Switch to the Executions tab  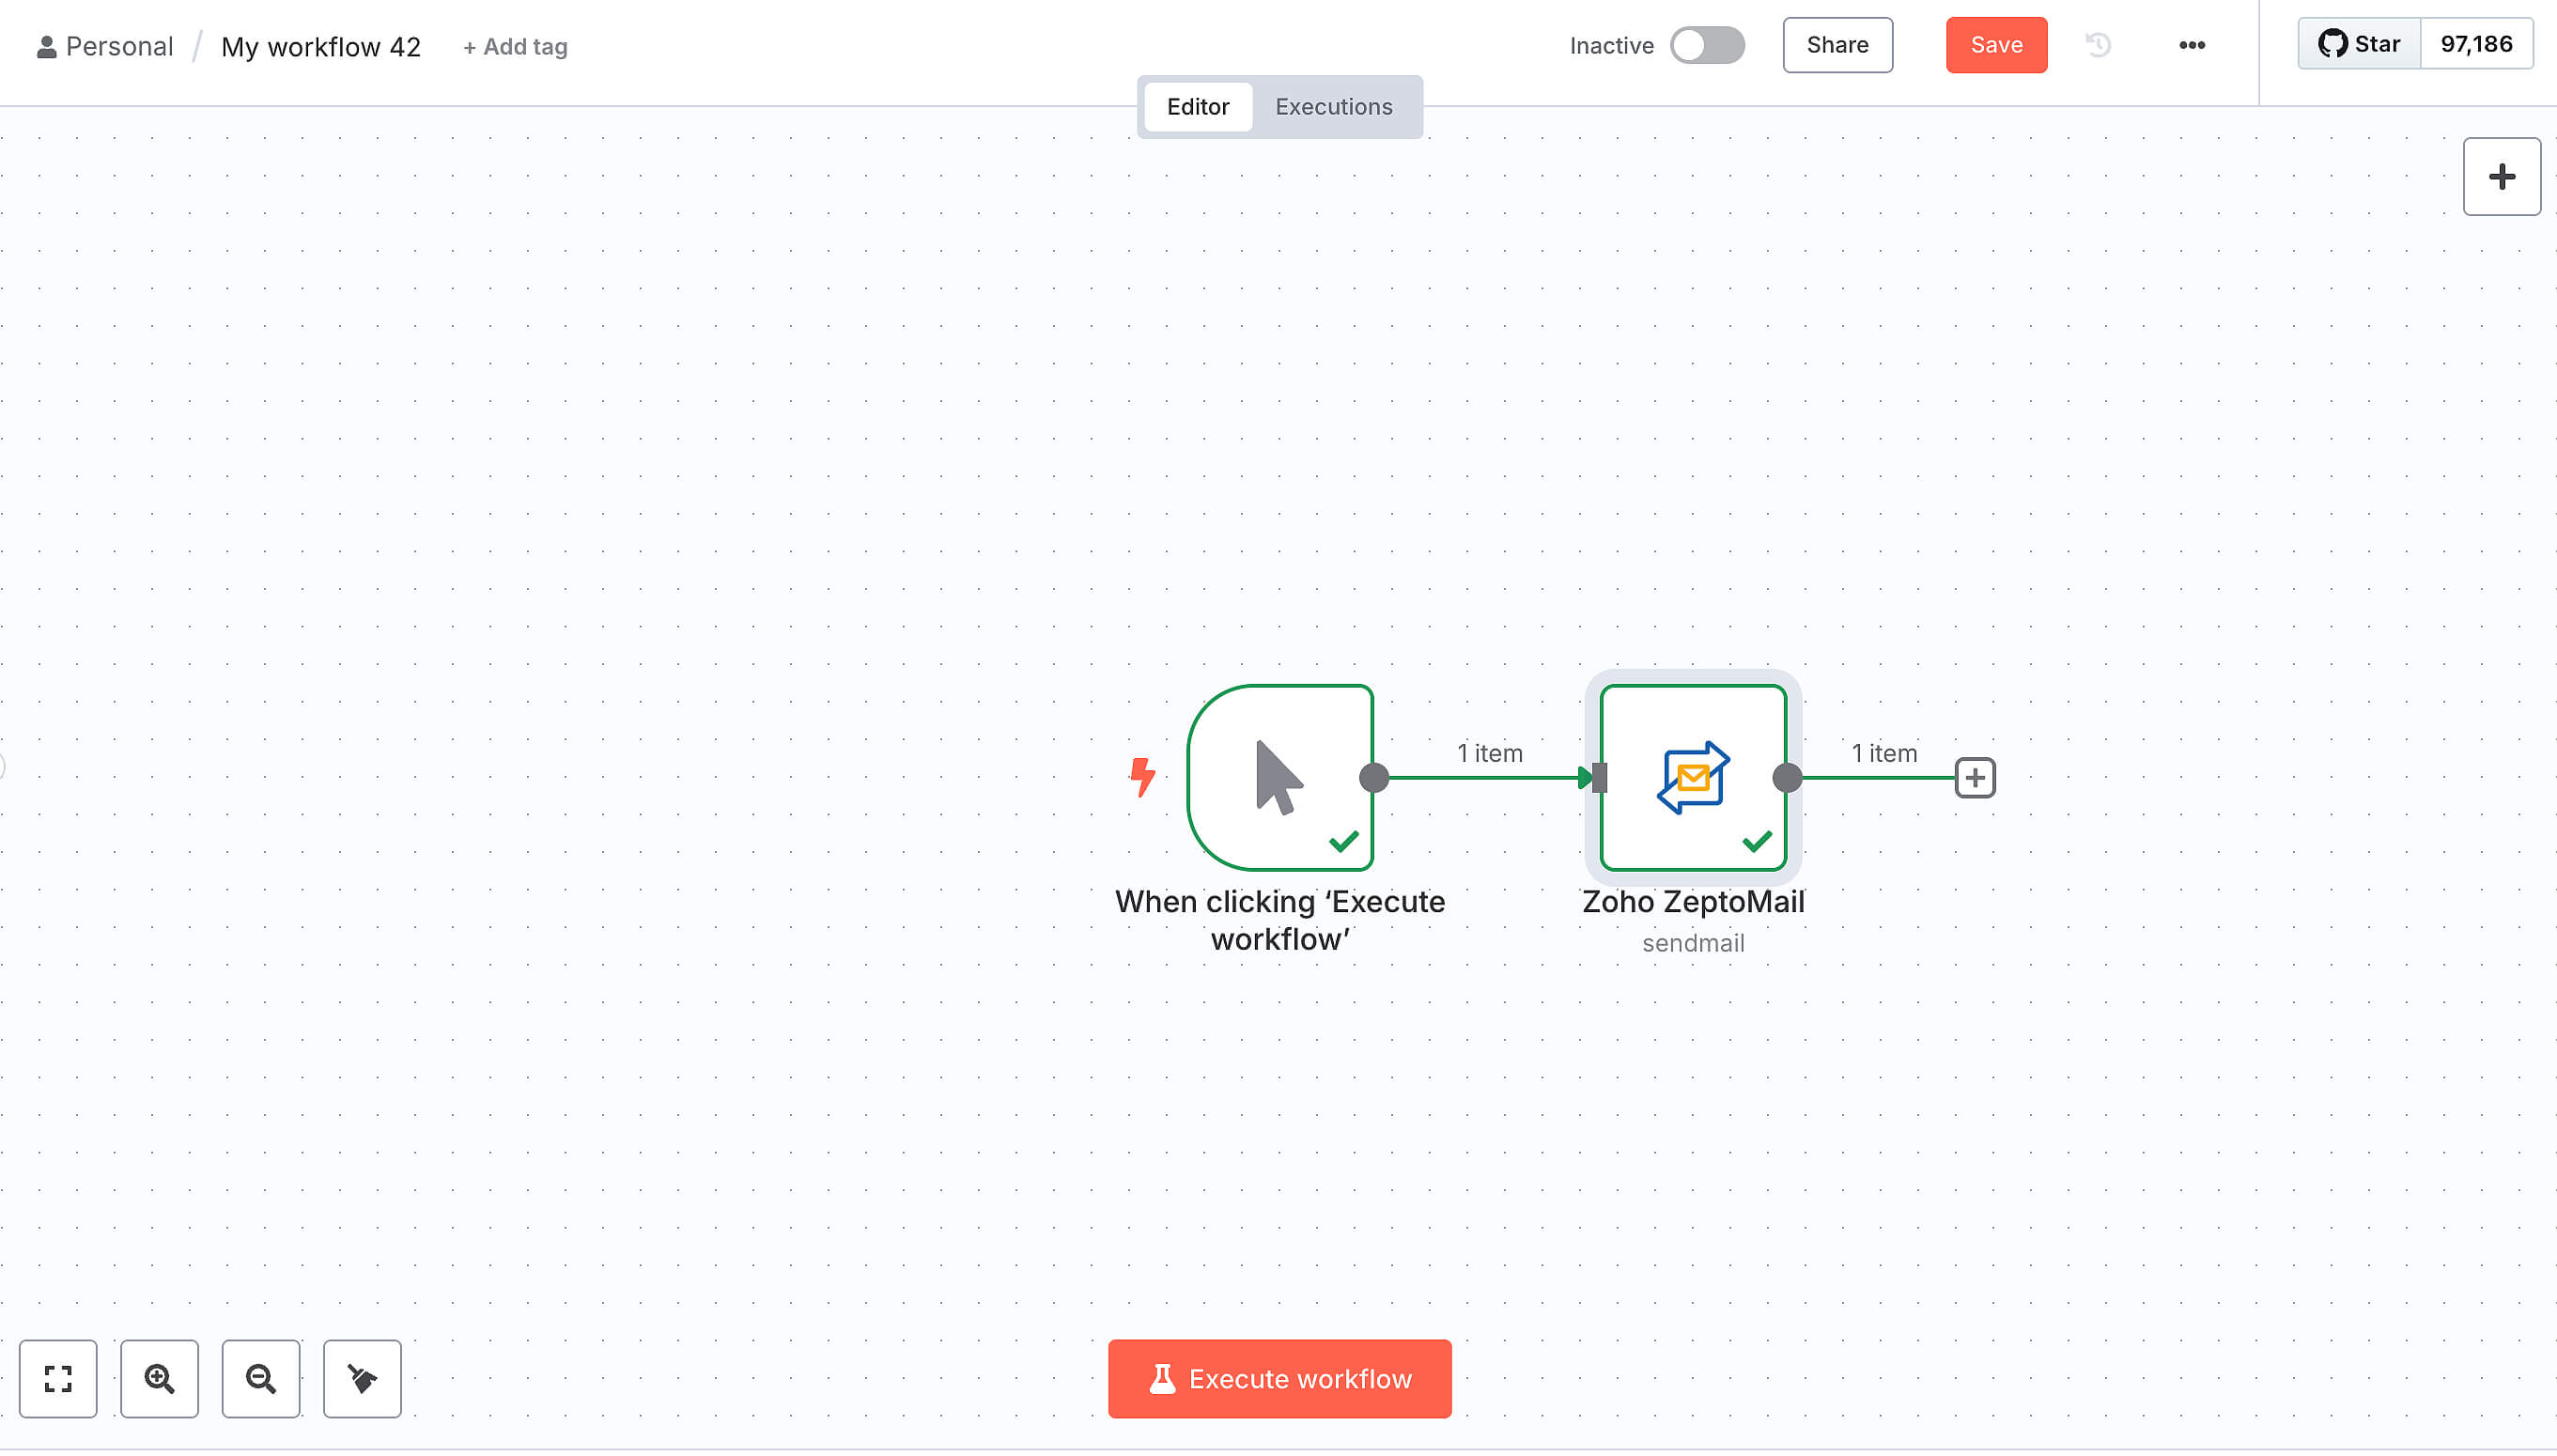[1332, 106]
